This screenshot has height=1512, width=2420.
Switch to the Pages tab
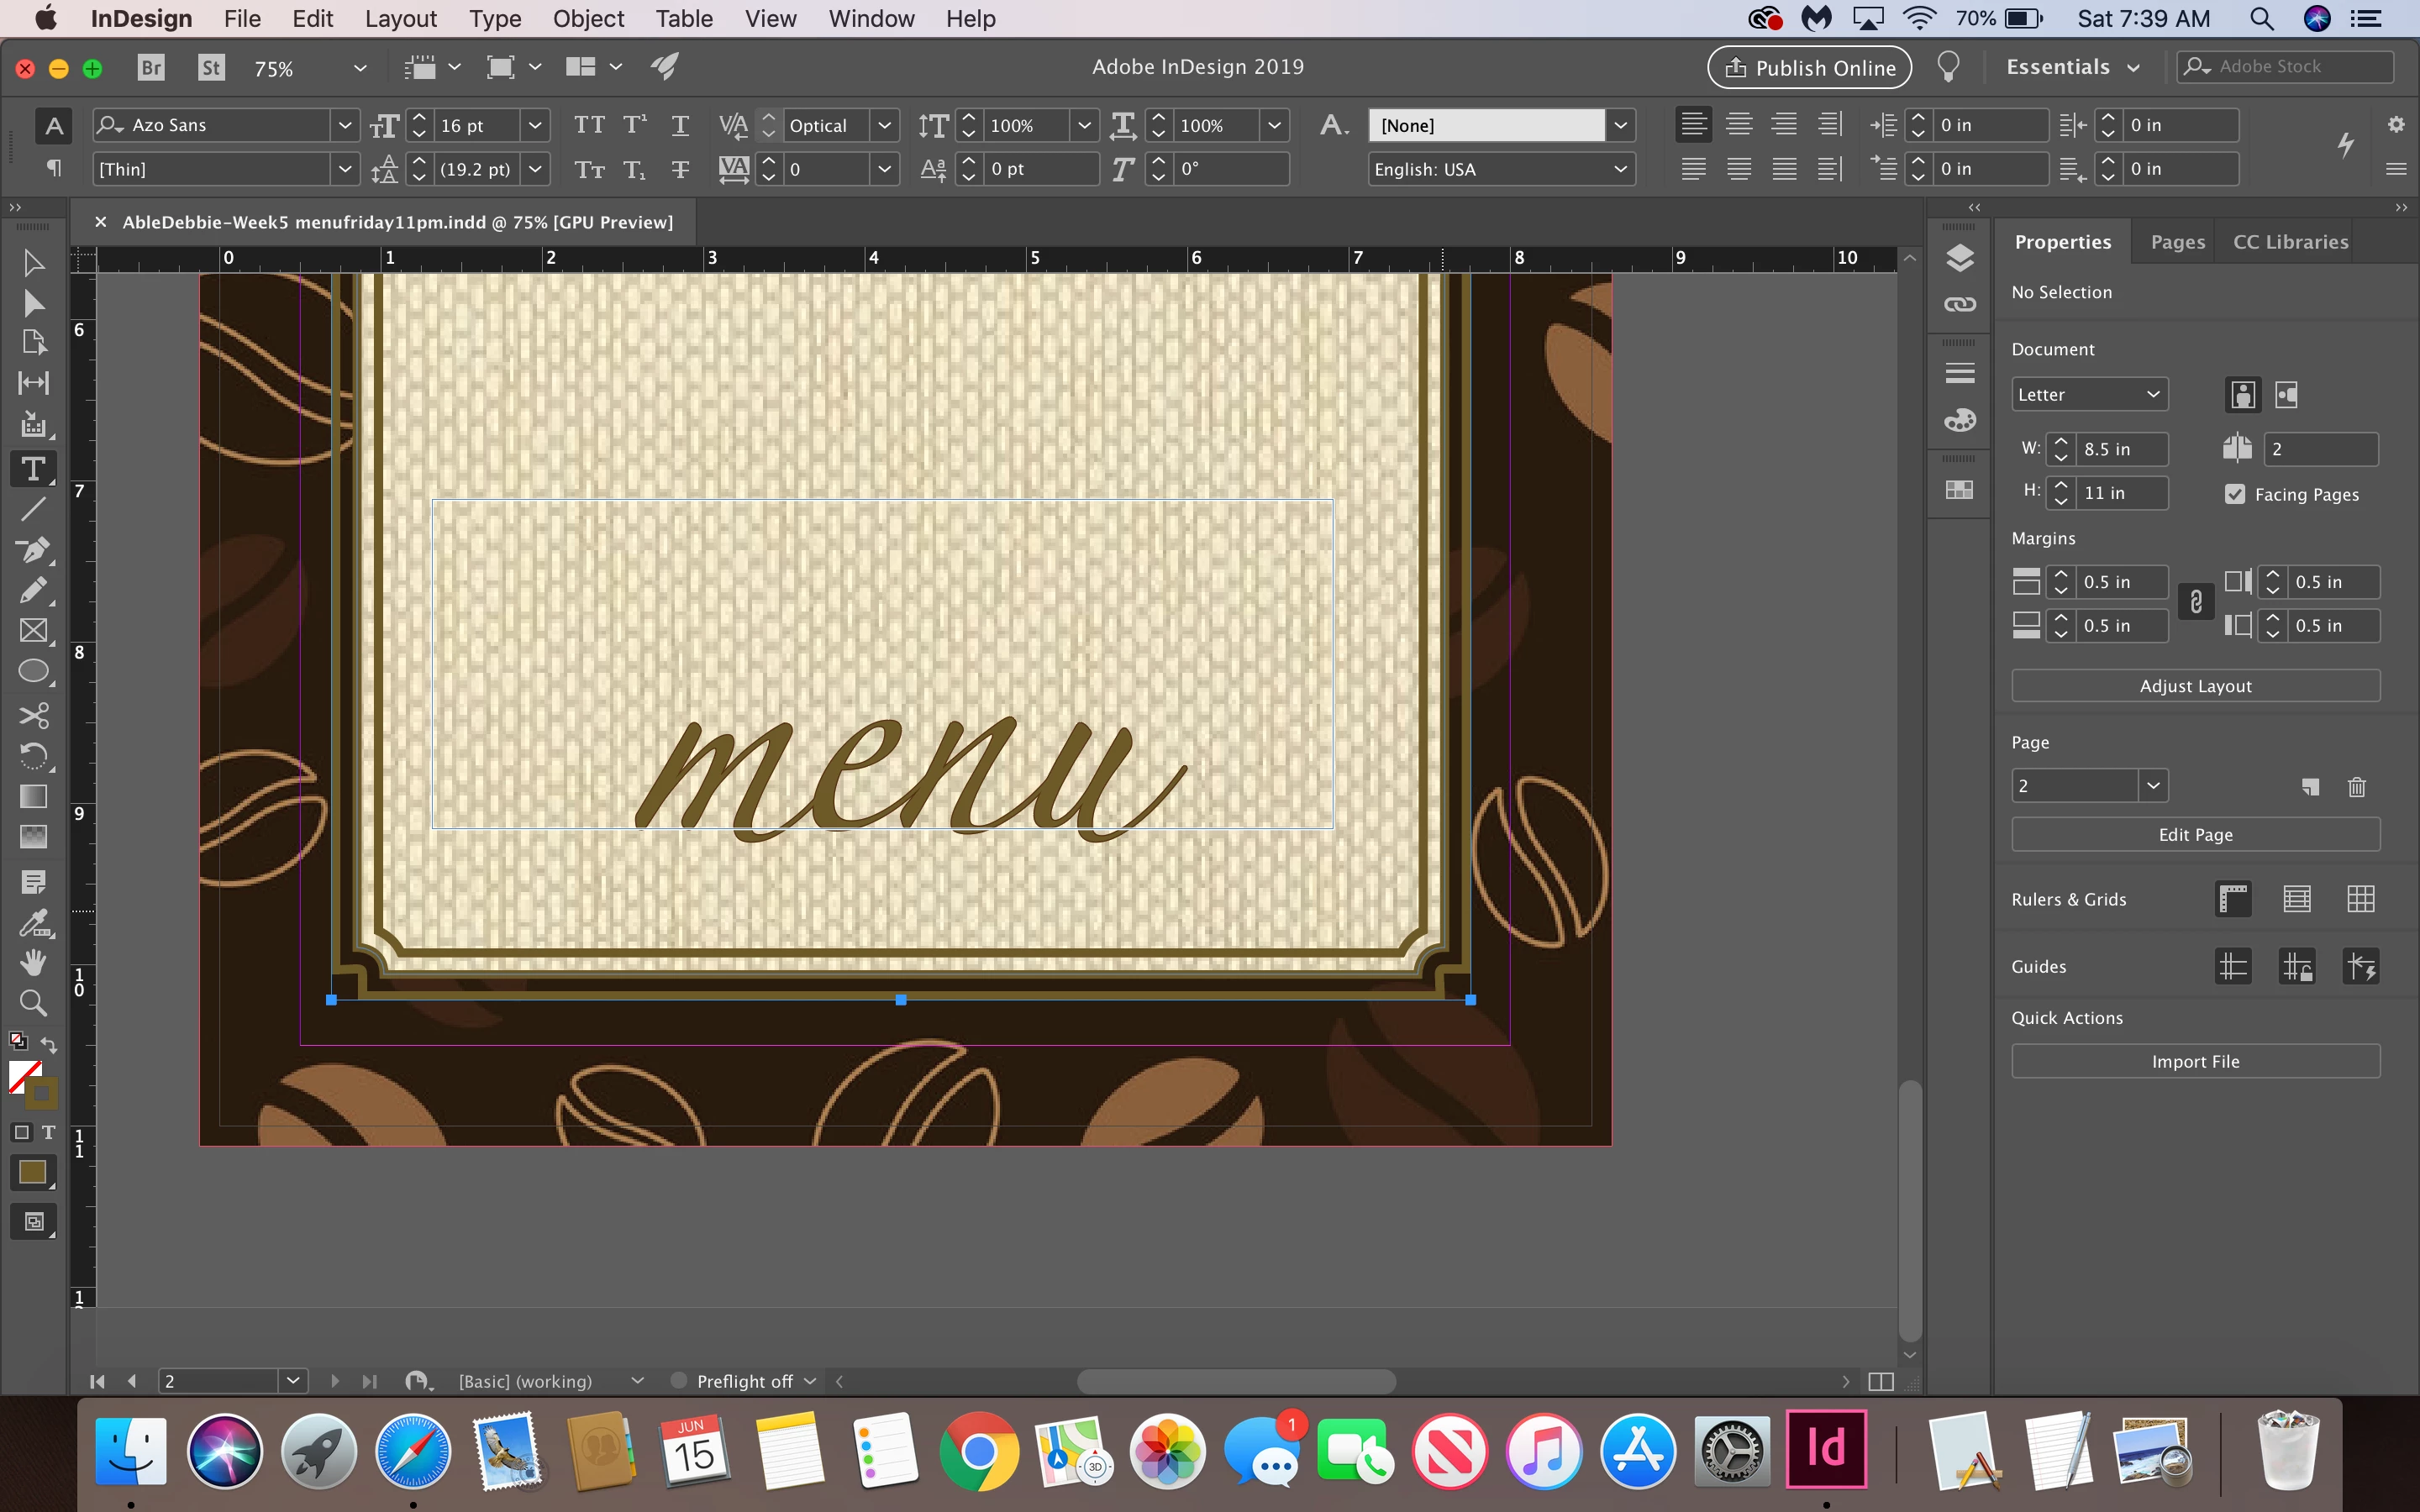pyautogui.click(x=2177, y=242)
